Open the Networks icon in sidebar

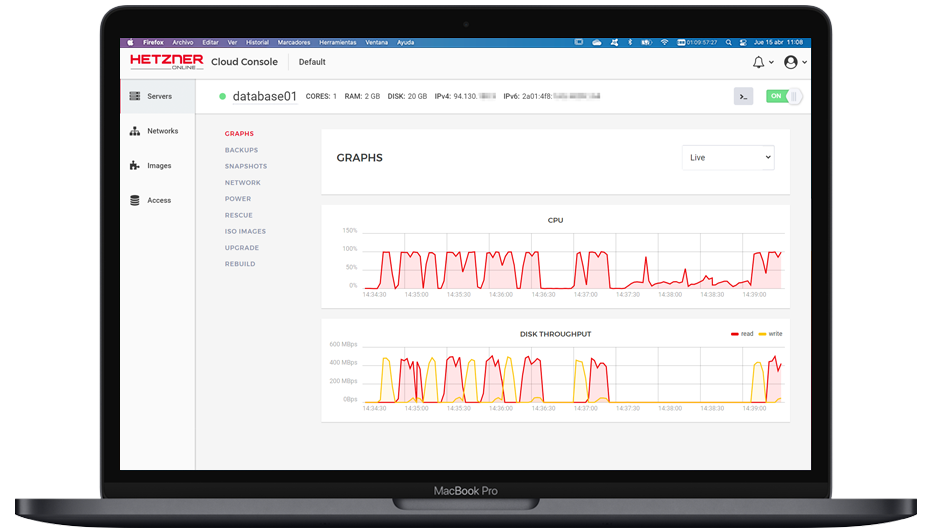(135, 131)
